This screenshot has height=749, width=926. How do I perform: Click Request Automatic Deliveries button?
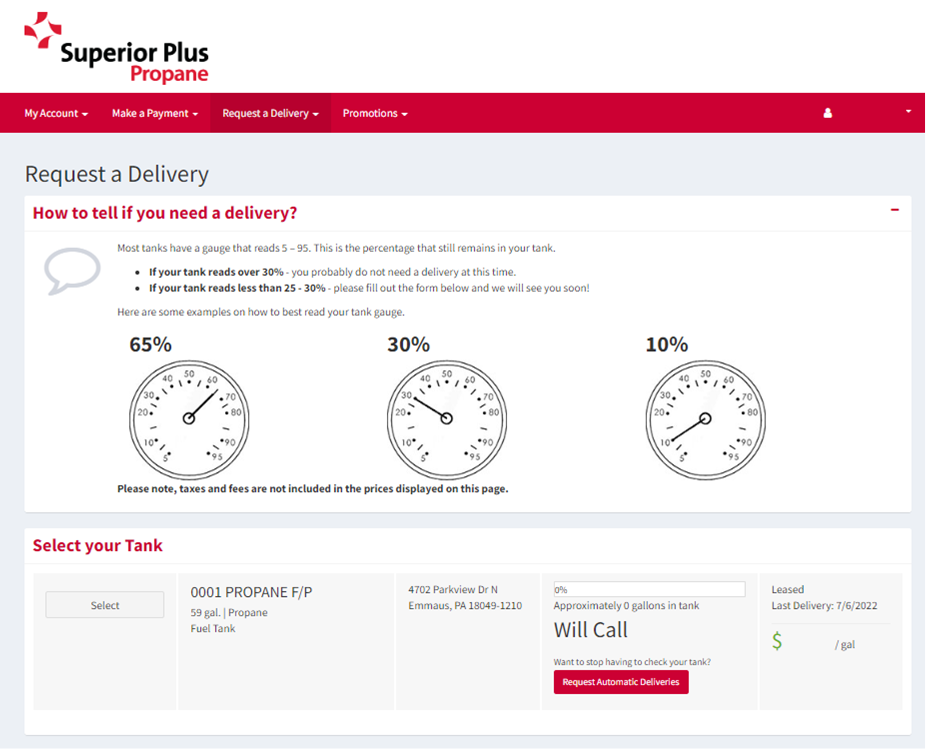click(x=621, y=682)
